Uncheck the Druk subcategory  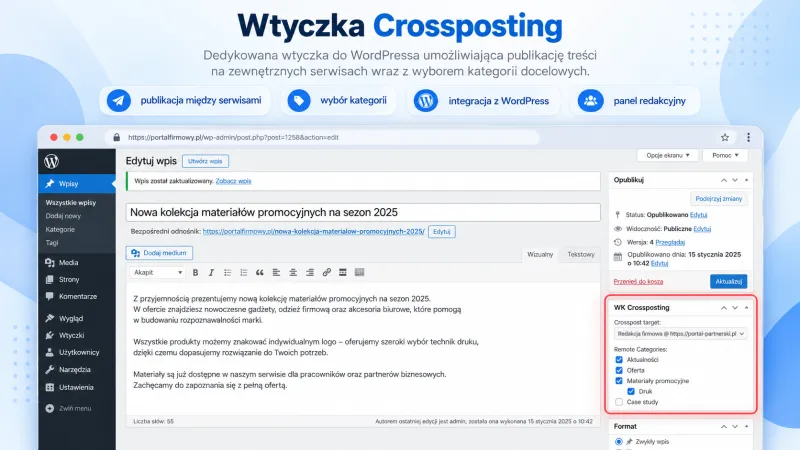click(631, 391)
